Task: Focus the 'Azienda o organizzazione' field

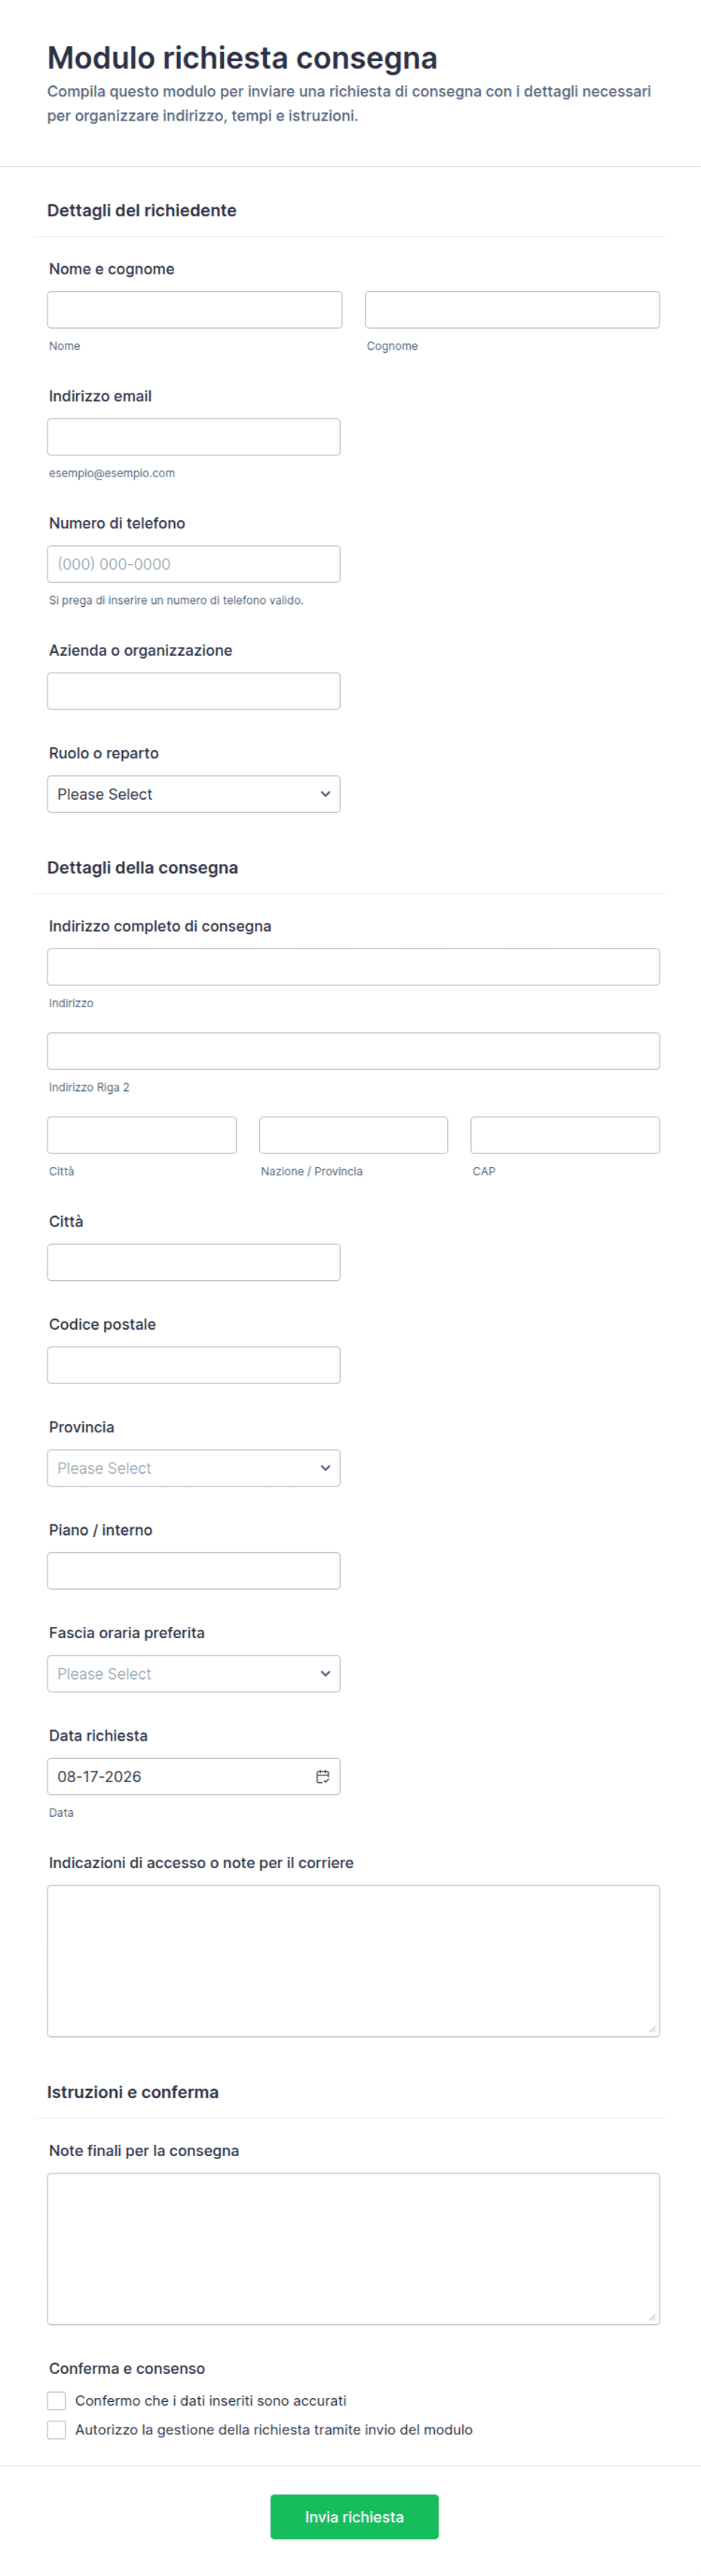Action: click(x=194, y=691)
